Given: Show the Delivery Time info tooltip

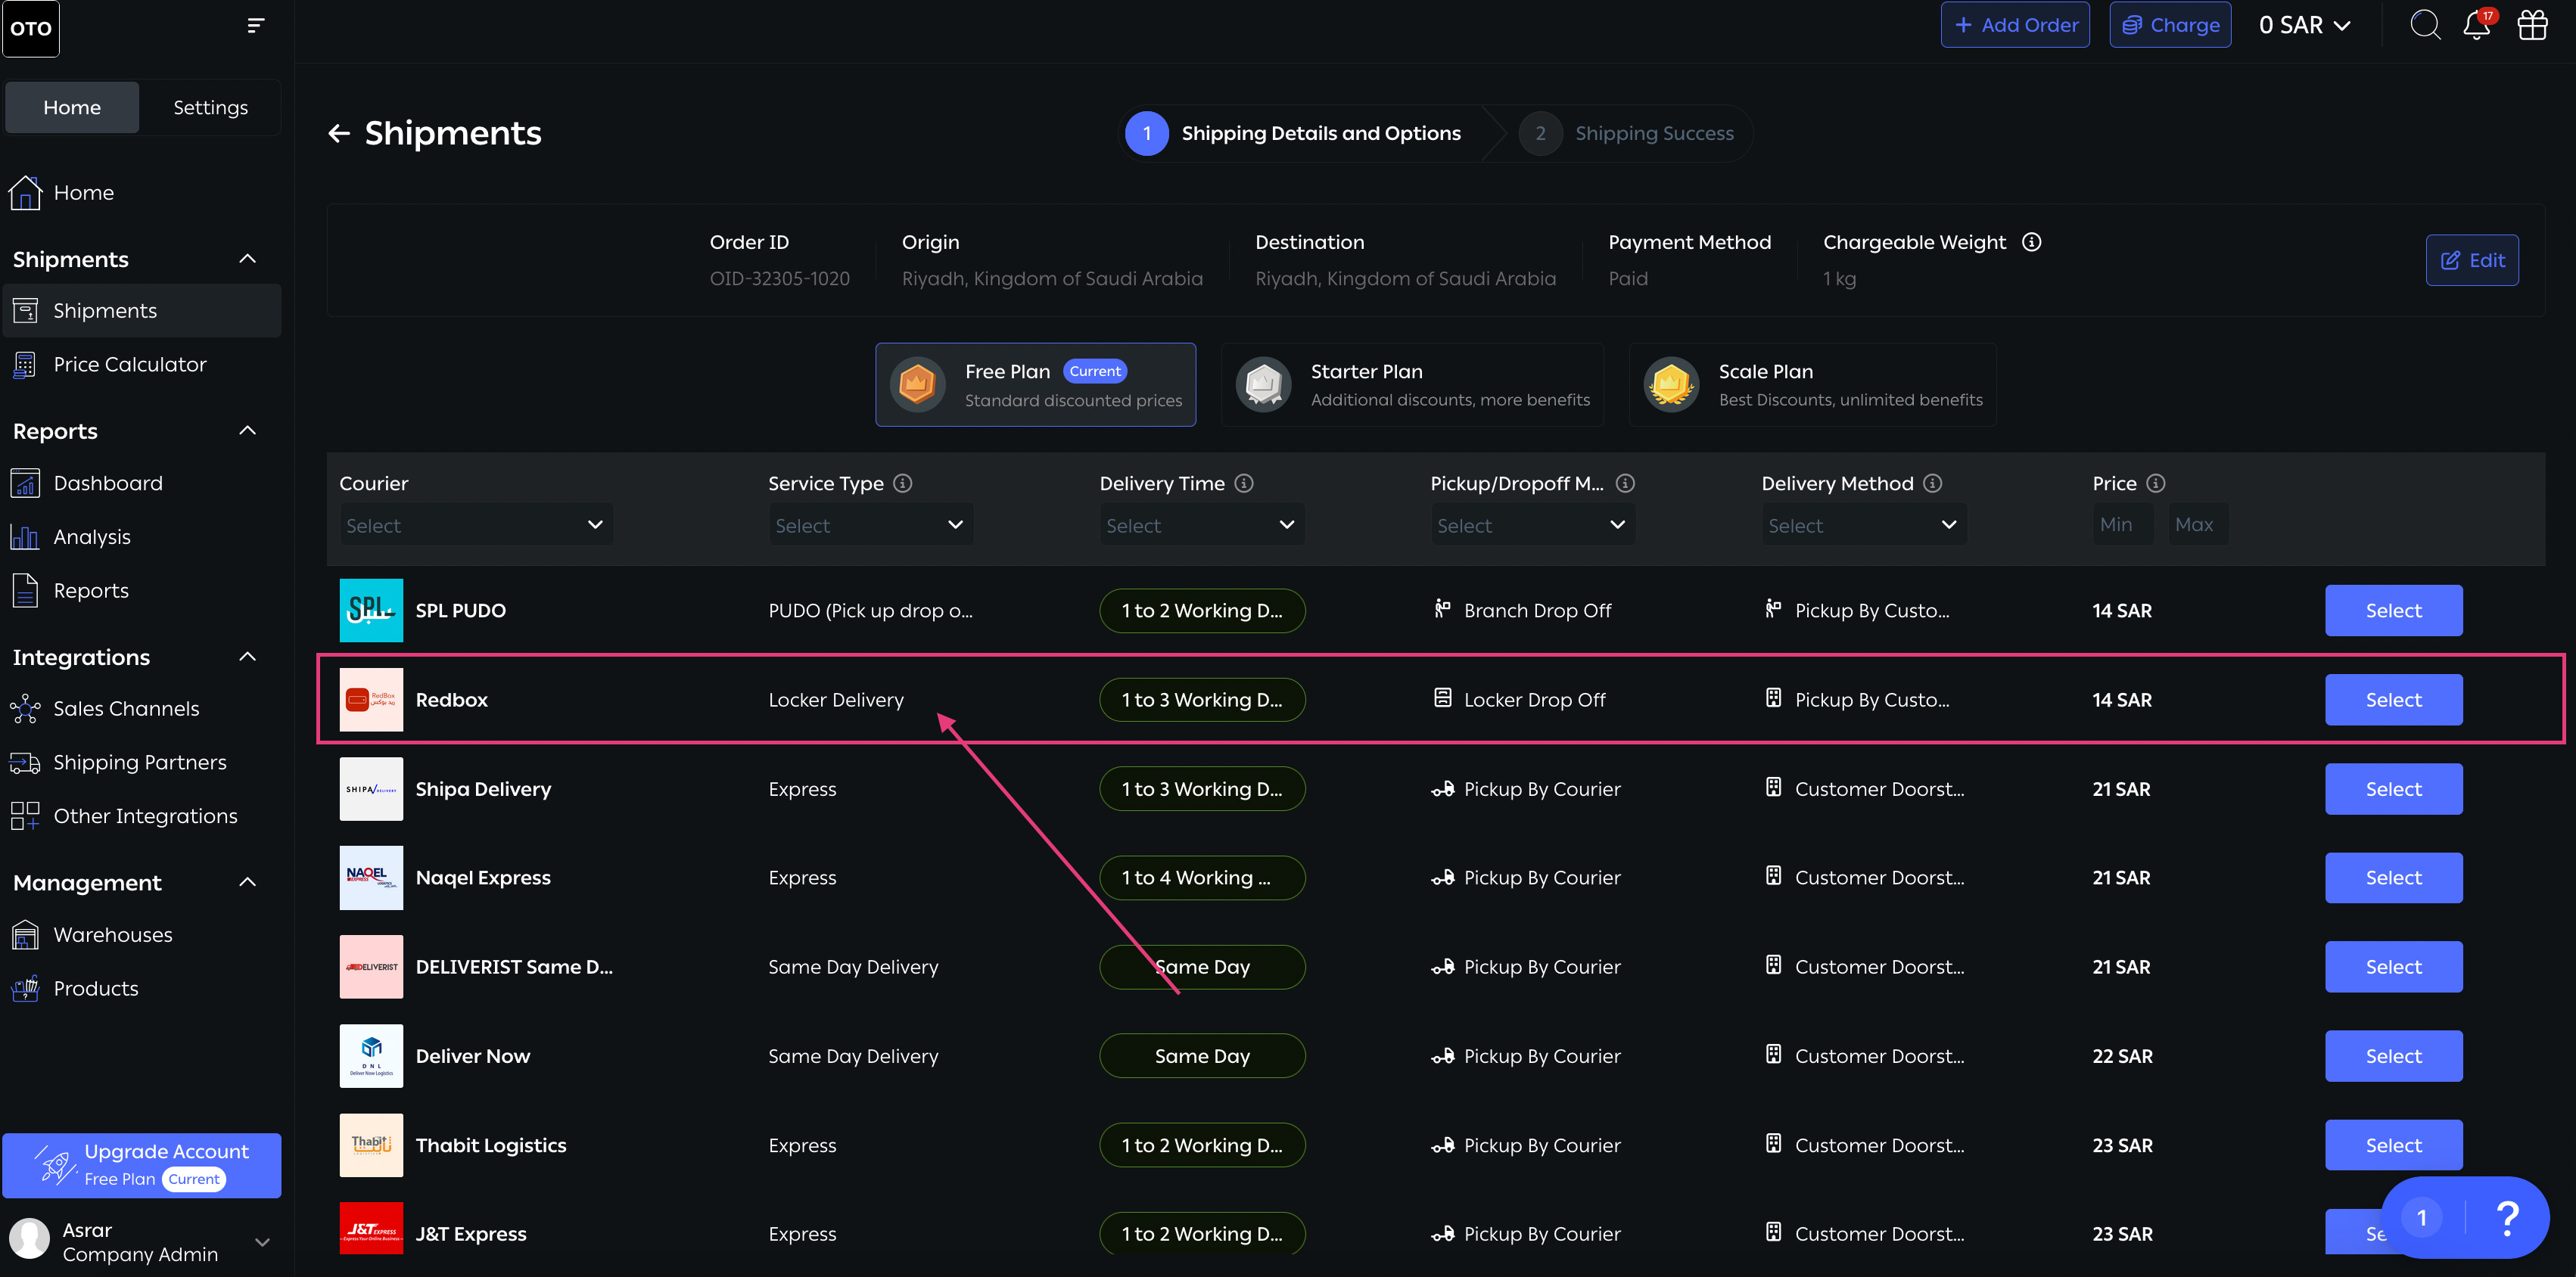Looking at the screenshot, I should tap(1244, 483).
